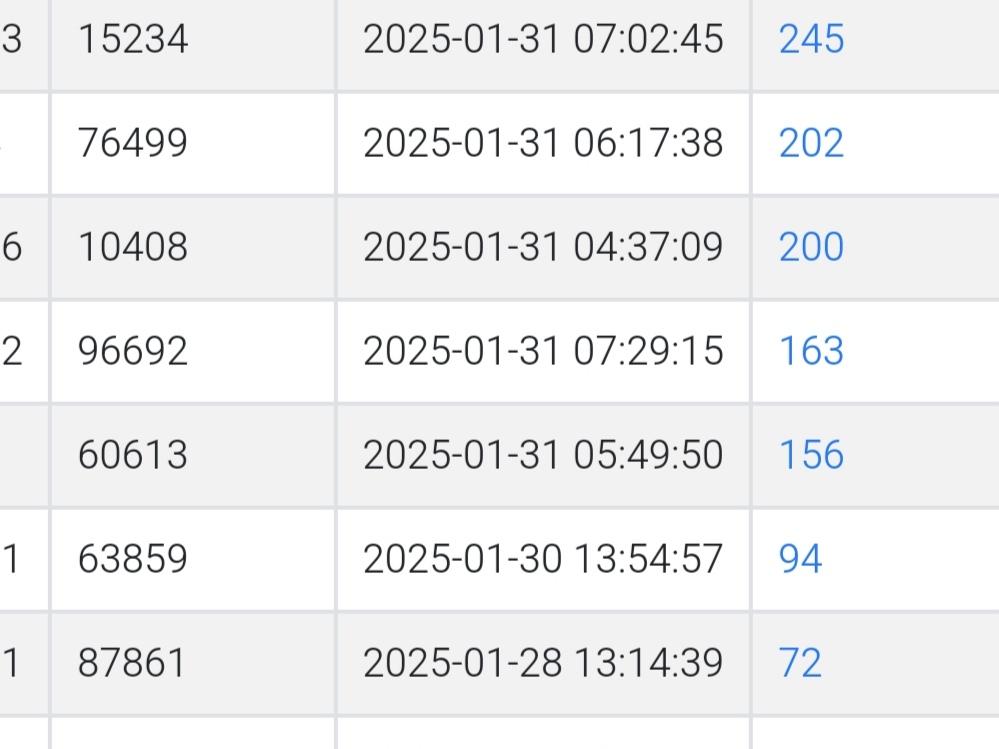Select the 2025-01-28 13:14:39 timestamp
Viewport: 999px width, 749px height.
point(543,663)
